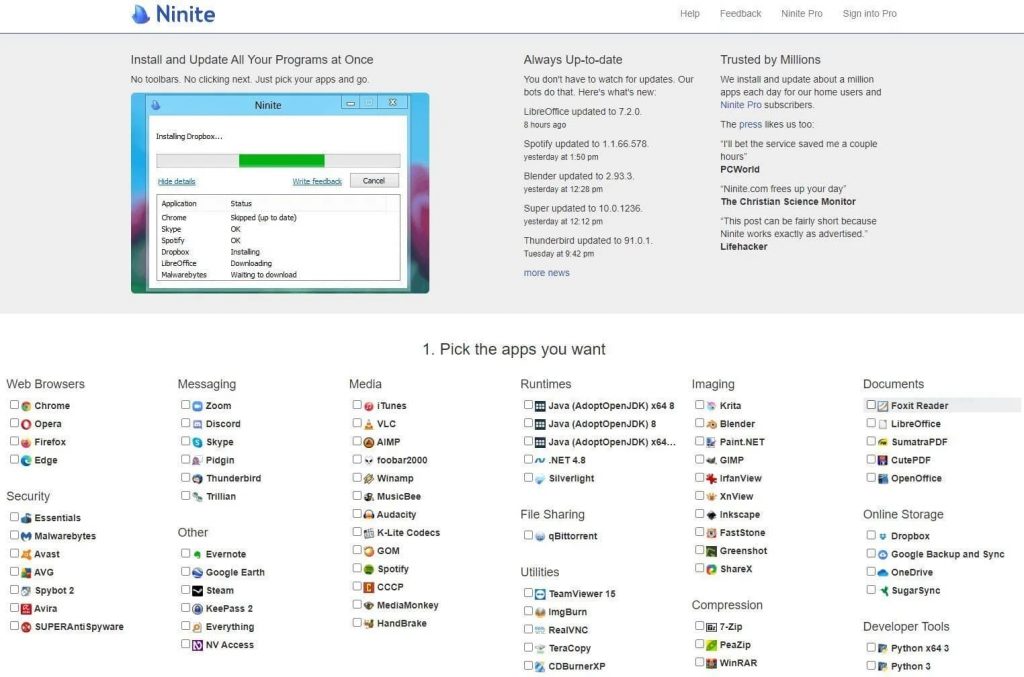
Task: Select the Foxit Reader checkbox
Action: click(871, 405)
